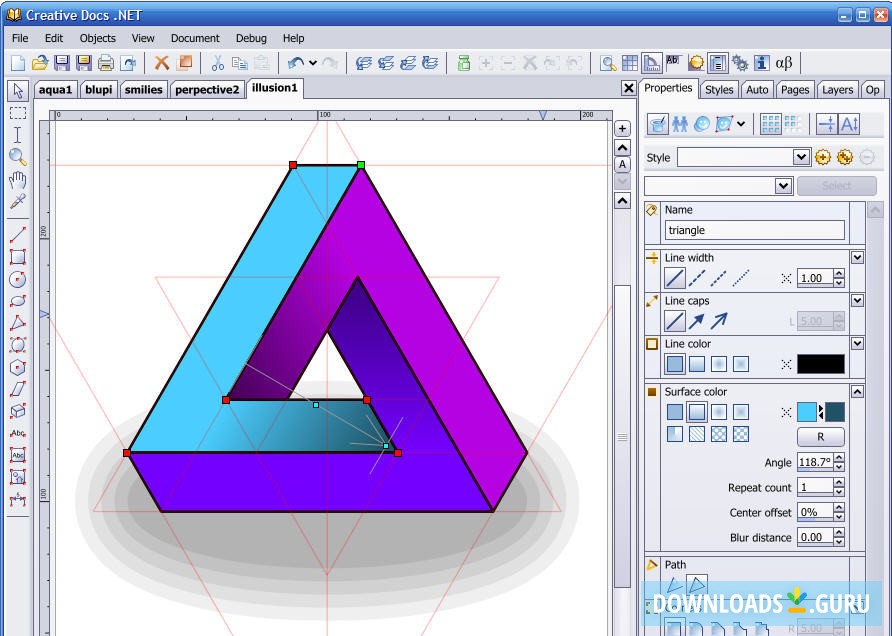Screen dimensions: 892x636
Task: Click the light blue Surface color swatch
Action: point(807,412)
